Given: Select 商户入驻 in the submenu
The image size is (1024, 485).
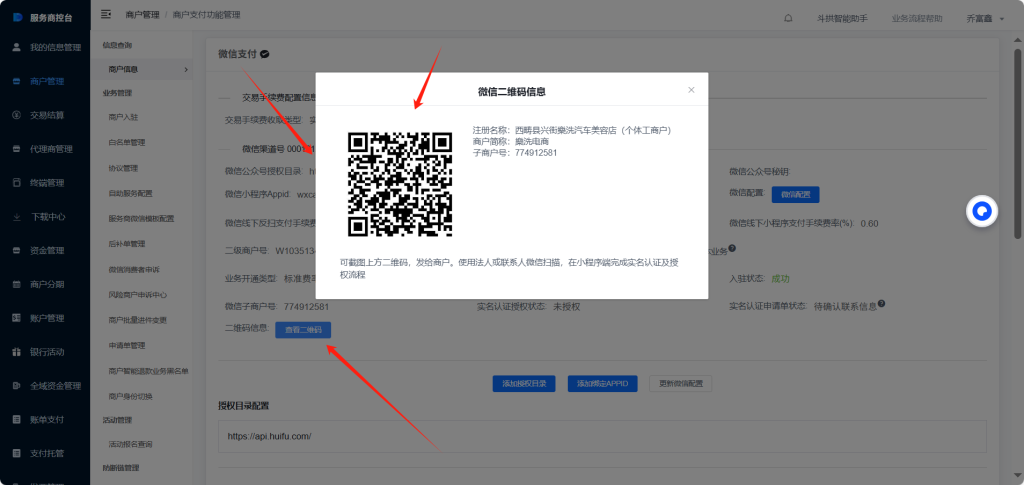Looking at the screenshot, I should coord(123,117).
